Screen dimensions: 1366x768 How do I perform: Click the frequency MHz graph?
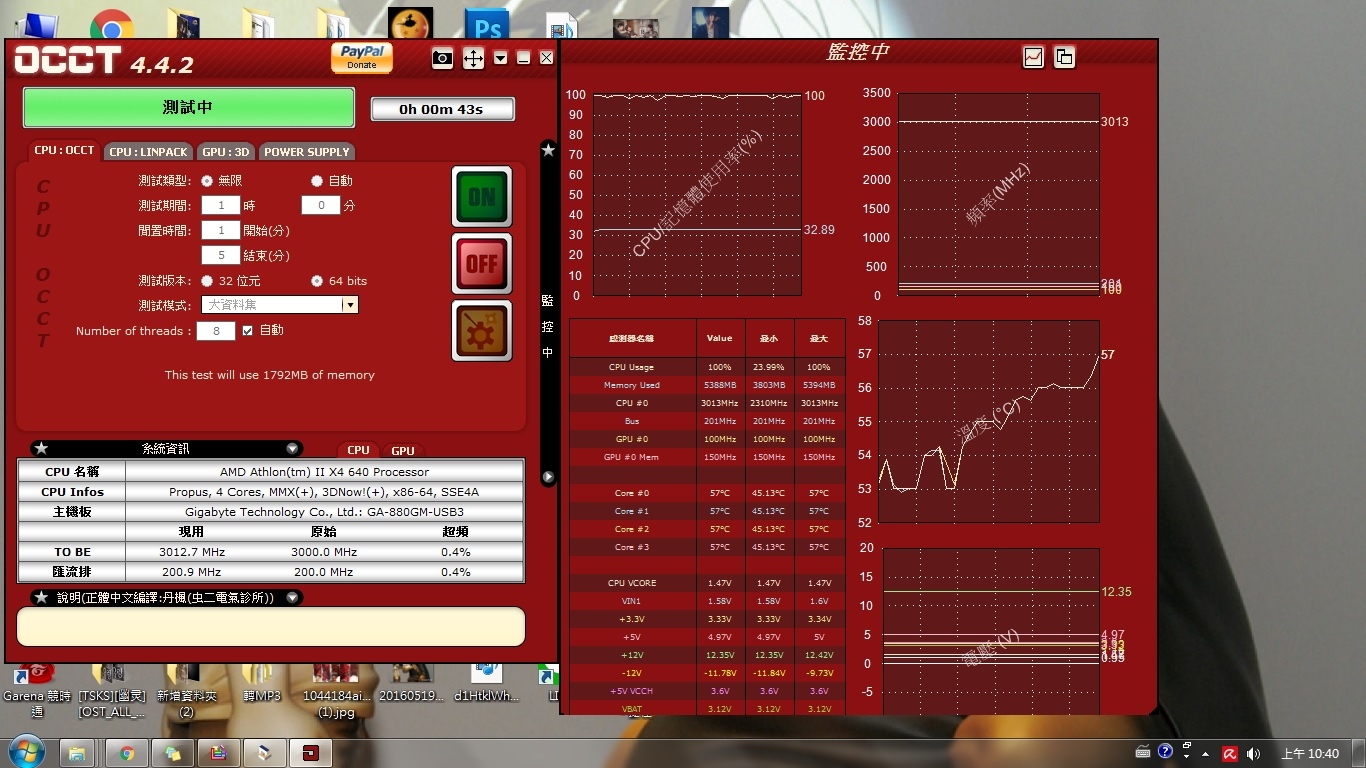pyautogui.click(x=998, y=195)
